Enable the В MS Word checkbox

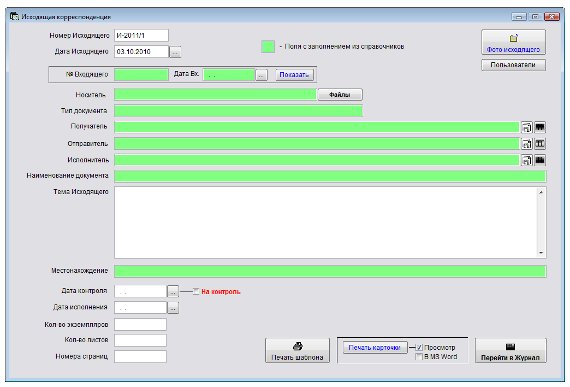tap(419, 357)
